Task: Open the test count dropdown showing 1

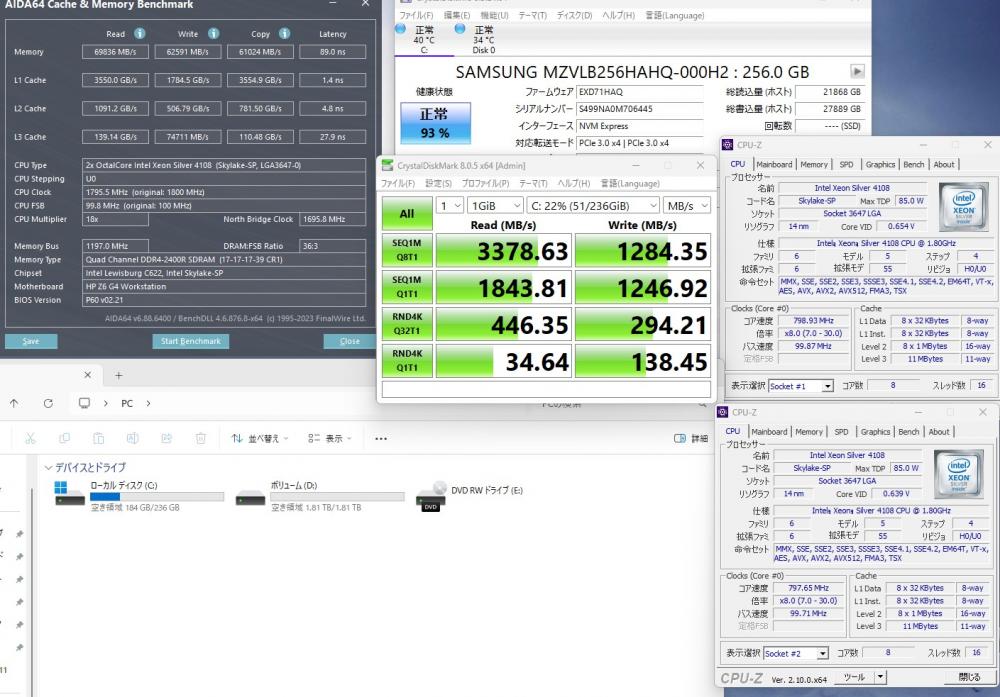Action: click(x=450, y=205)
